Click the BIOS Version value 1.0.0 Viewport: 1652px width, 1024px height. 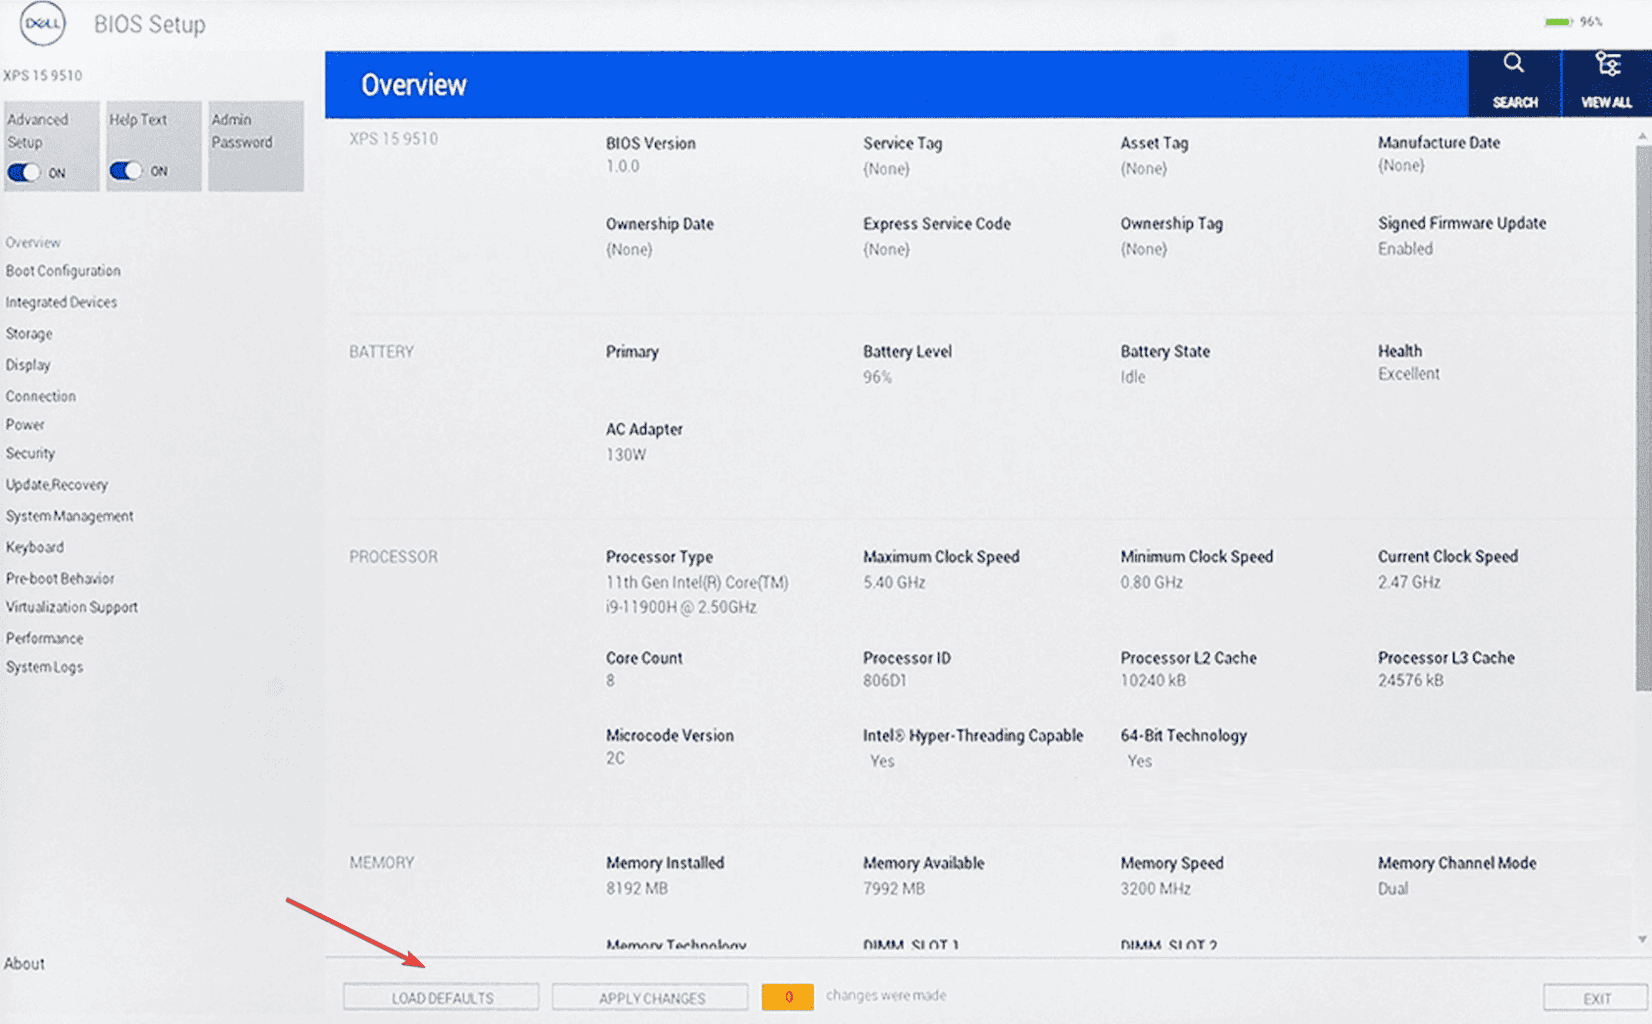tap(622, 166)
